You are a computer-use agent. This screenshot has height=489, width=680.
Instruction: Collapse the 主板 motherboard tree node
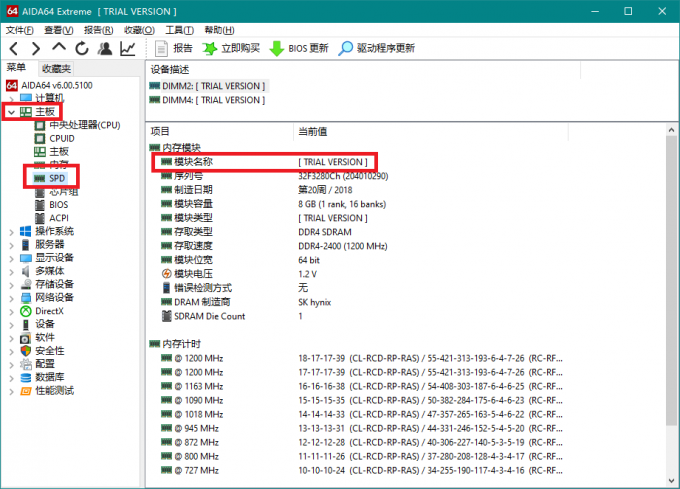[x=11, y=112]
